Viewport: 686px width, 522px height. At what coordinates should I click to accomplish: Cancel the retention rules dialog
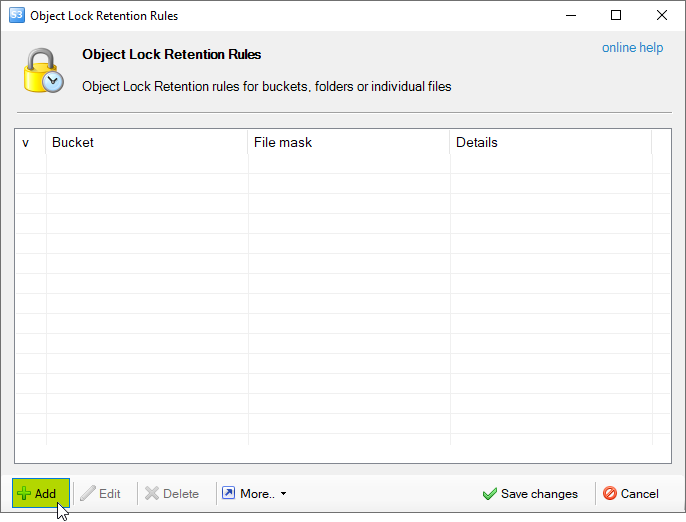coord(630,494)
